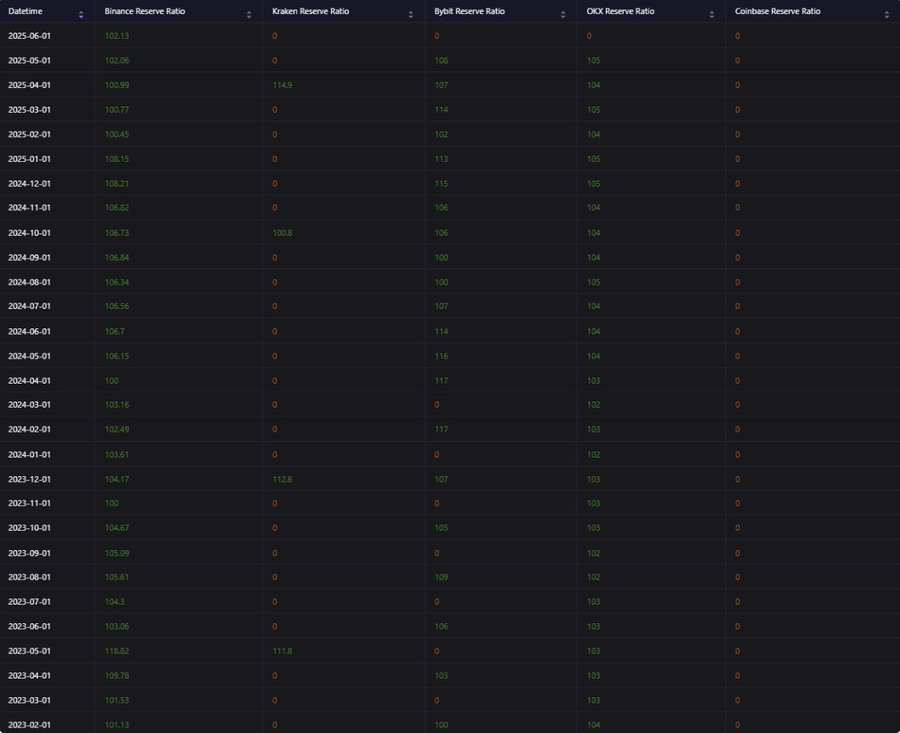Click Binance value 106.7
Viewport: 900px width, 733px height.
click(x=115, y=332)
